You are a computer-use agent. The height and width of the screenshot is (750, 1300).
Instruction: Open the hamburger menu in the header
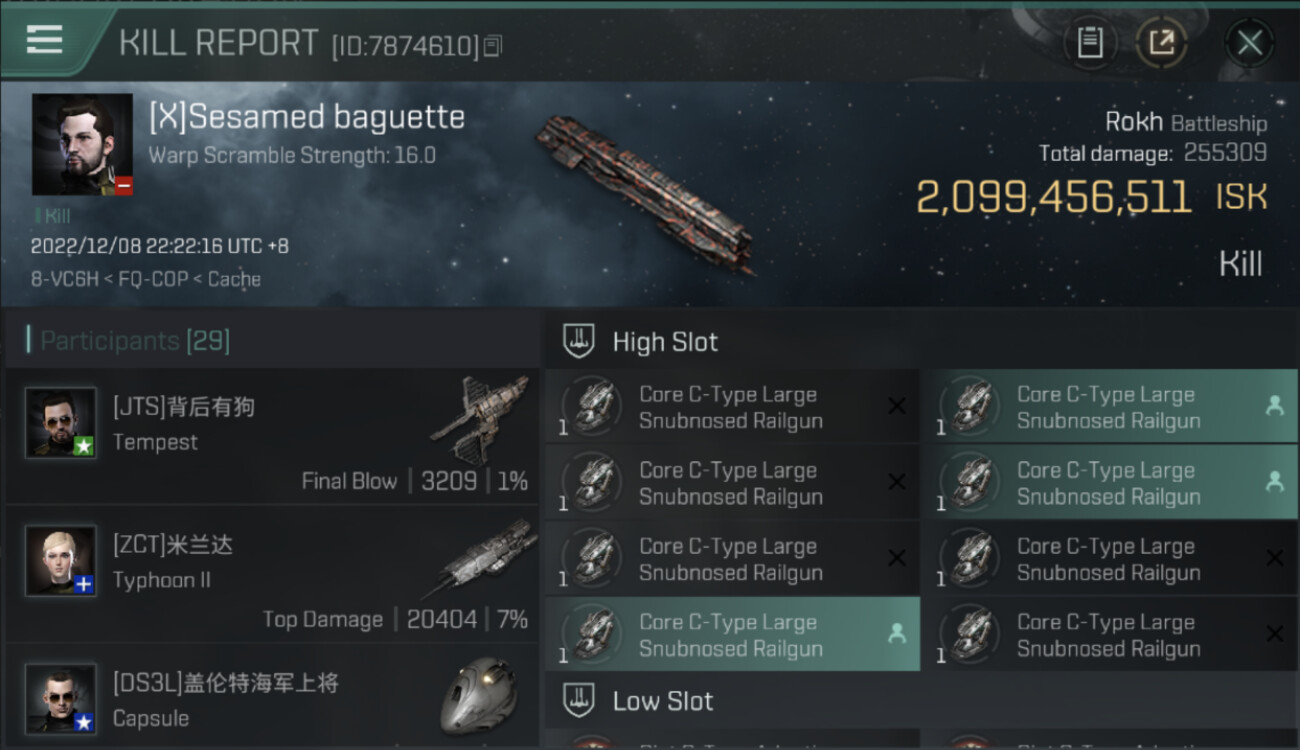coord(45,40)
